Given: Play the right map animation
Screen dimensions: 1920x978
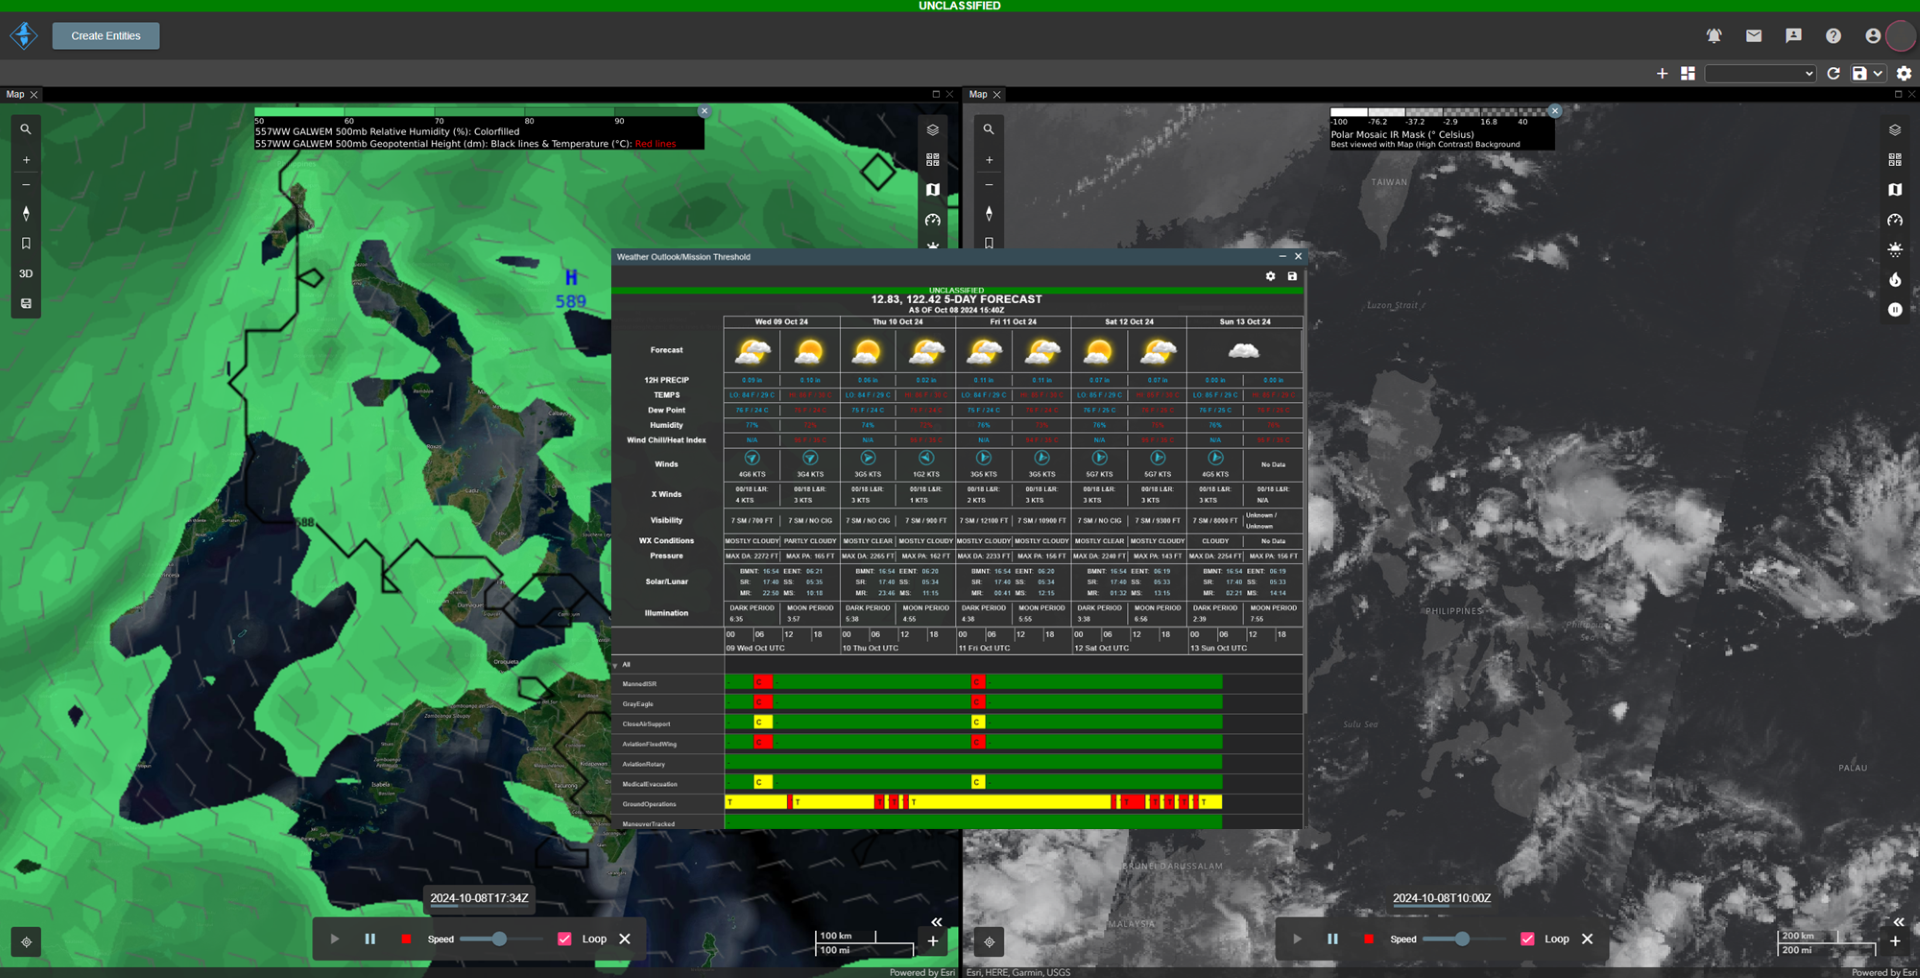Looking at the screenshot, I should 1297,939.
